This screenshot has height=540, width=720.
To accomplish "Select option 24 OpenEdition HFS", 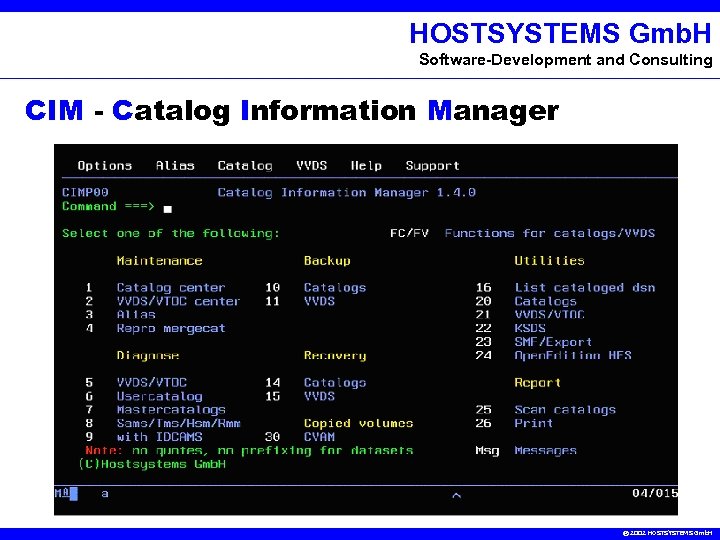I will (553, 355).
